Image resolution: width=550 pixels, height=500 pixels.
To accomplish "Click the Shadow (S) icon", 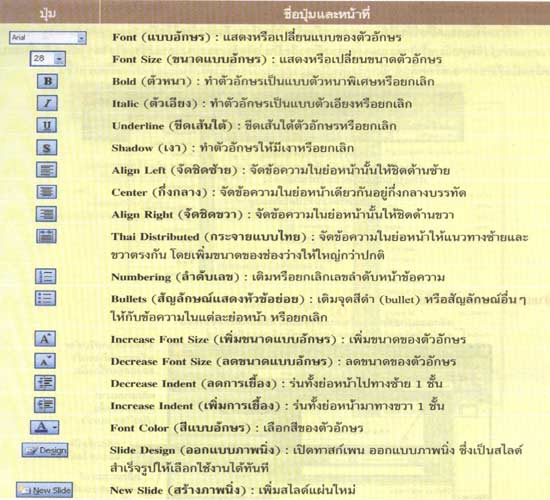I will tap(46, 148).
